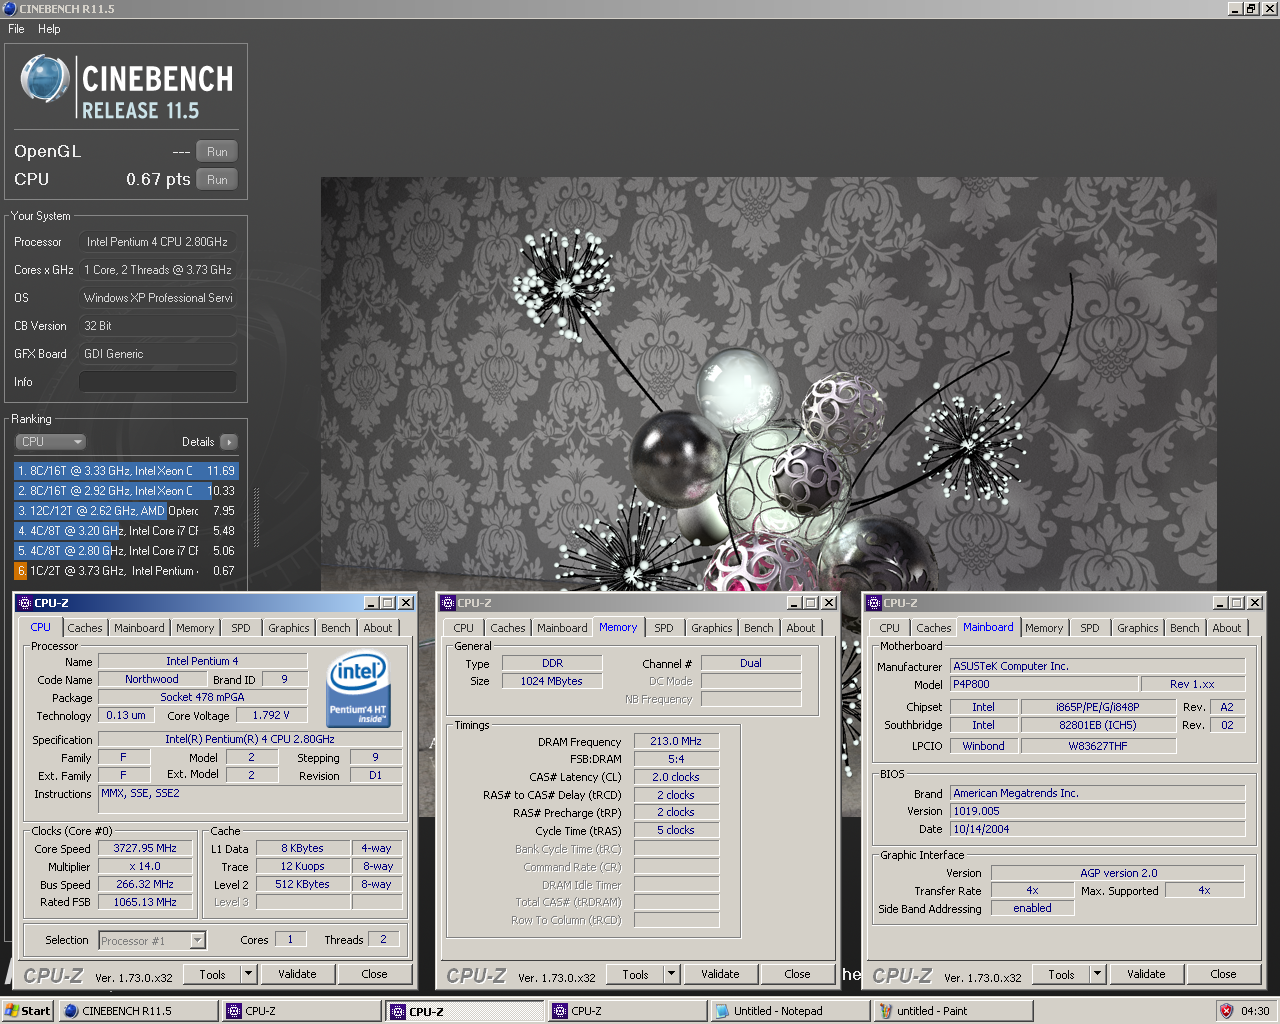1280x1024 pixels.
Task: Click Validate in right CPU-Z window
Action: pyautogui.click(x=1146, y=974)
